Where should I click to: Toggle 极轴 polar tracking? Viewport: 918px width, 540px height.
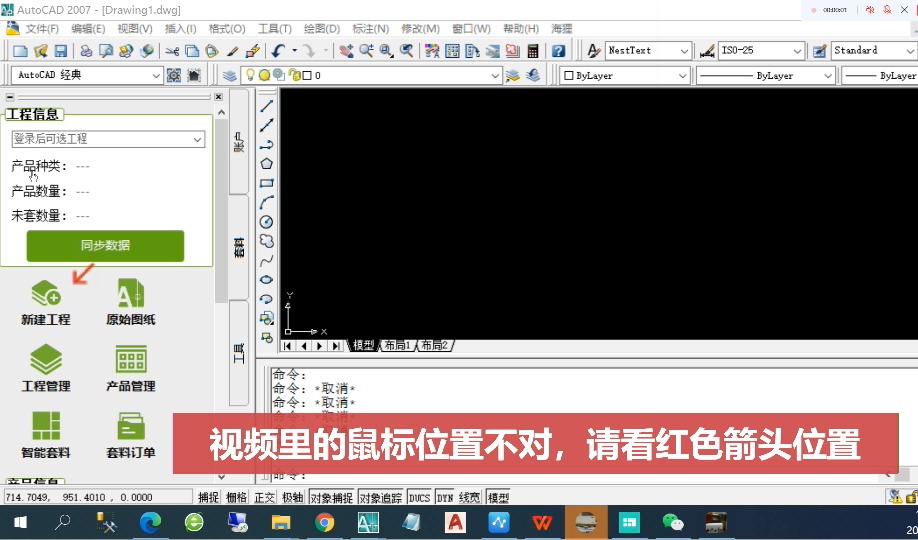coord(293,497)
